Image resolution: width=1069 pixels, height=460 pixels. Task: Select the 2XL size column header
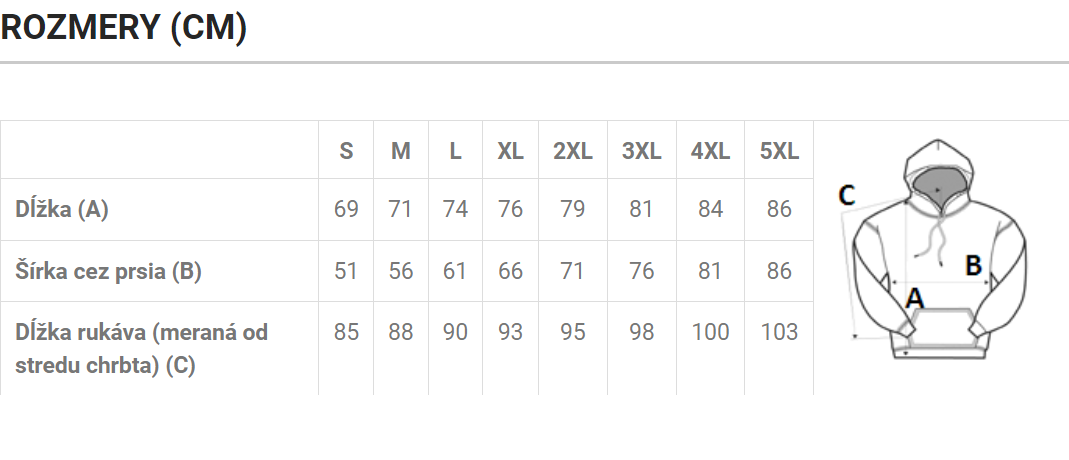tap(573, 151)
